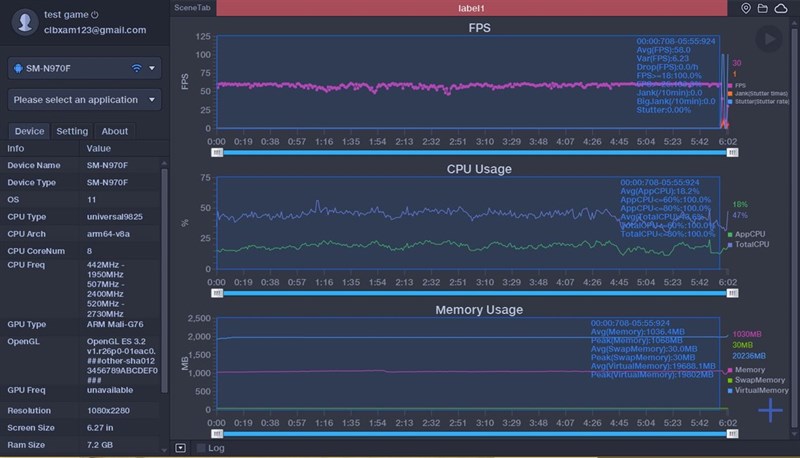Click the FPS chart's right range slider handle

click(732, 153)
